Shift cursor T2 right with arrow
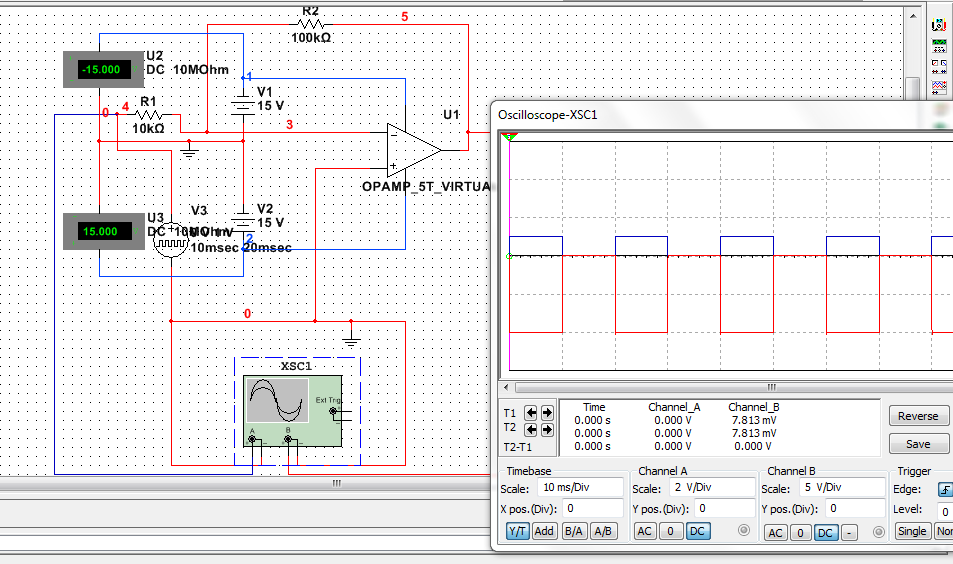953x564 pixels. pyautogui.click(x=547, y=430)
